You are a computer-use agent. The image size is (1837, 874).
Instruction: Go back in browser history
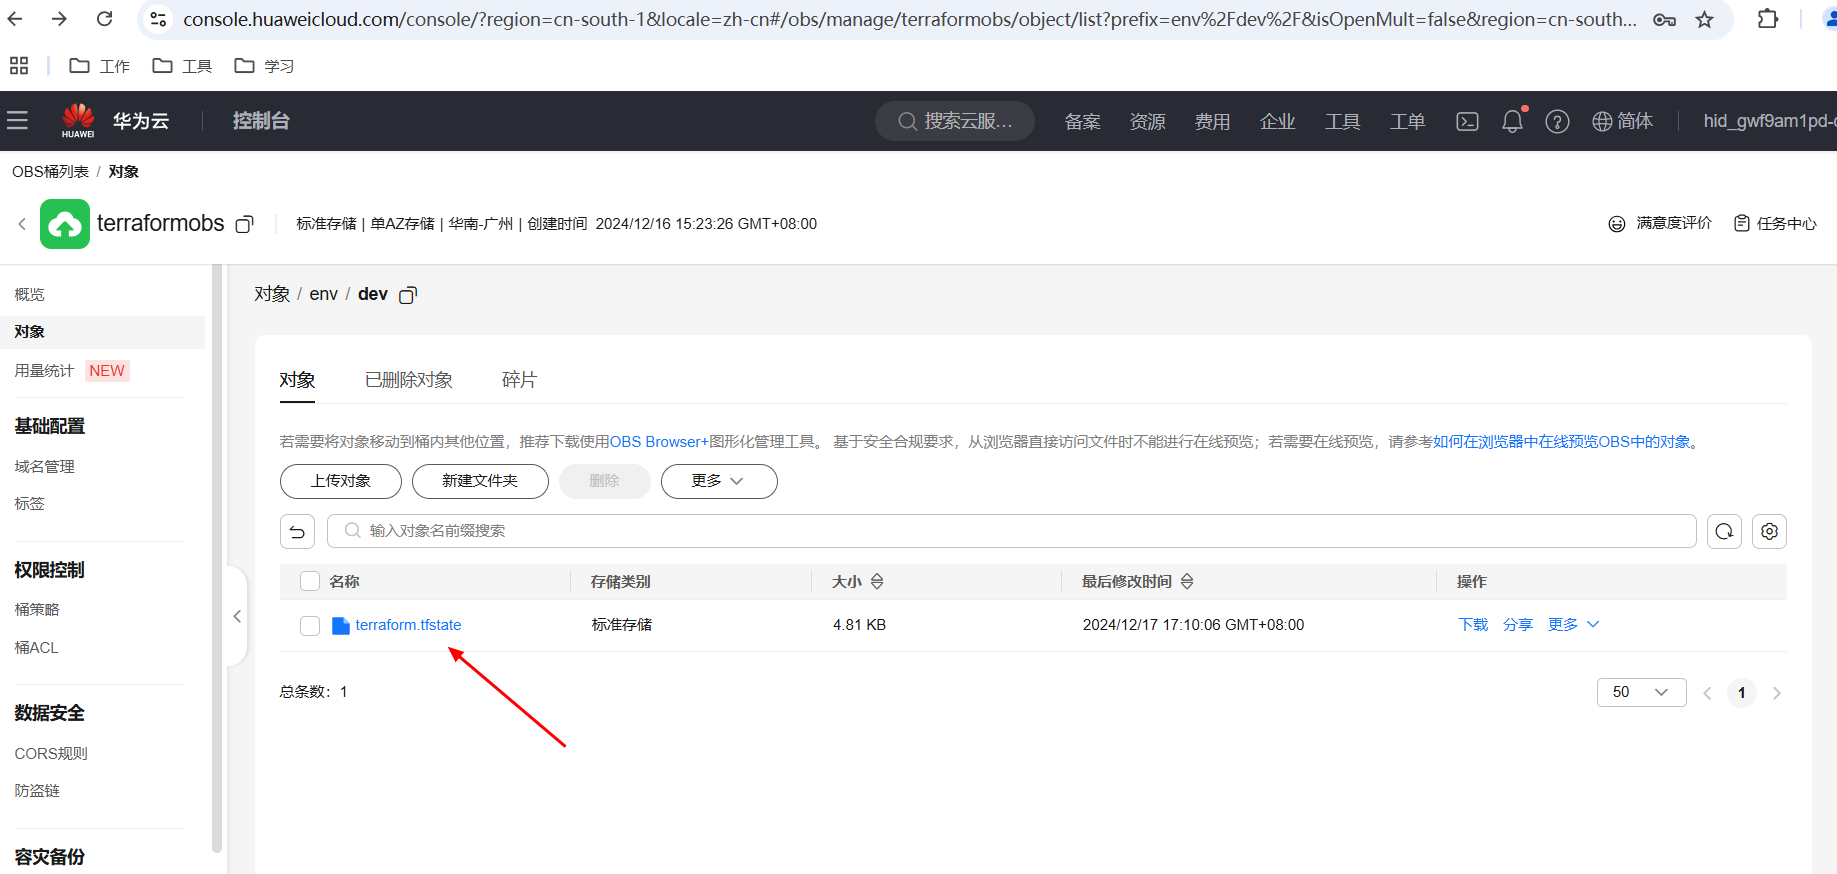point(15,19)
